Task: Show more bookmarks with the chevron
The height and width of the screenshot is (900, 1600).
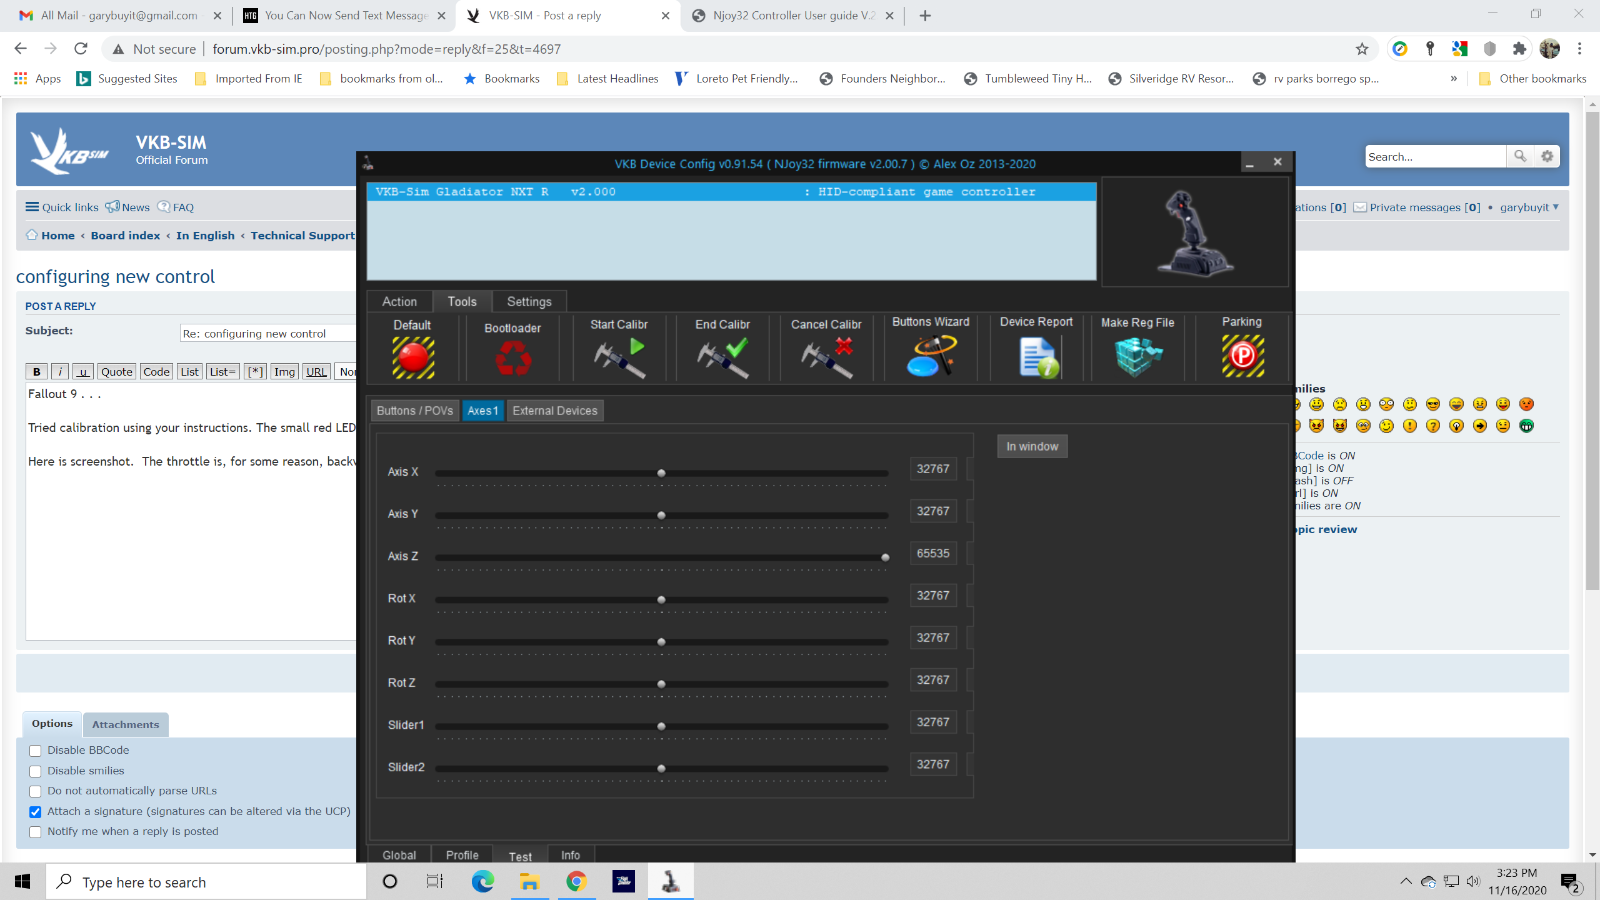Action: (x=1453, y=78)
